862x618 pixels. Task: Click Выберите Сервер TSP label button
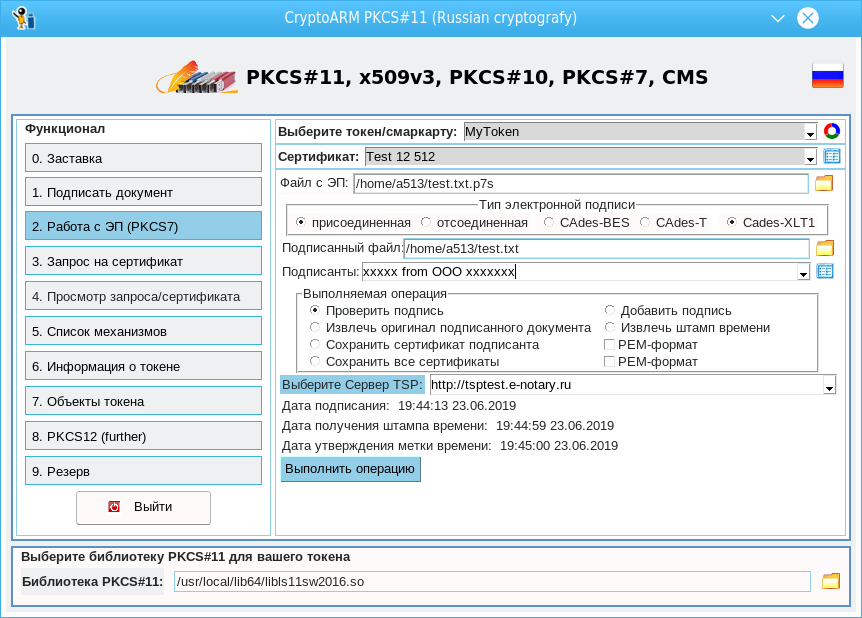(x=352, y=384)
